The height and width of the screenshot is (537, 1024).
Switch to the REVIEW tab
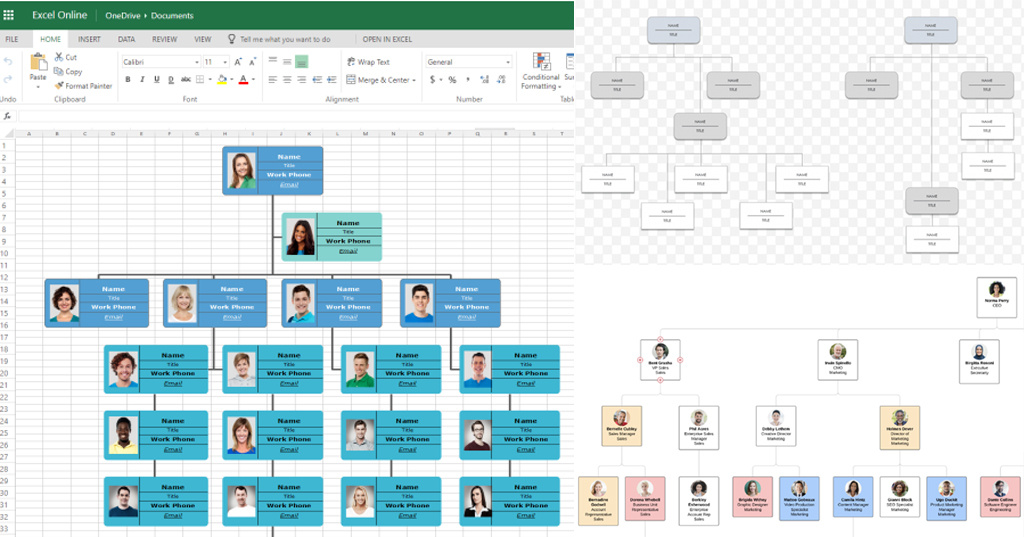coord(165,39)
